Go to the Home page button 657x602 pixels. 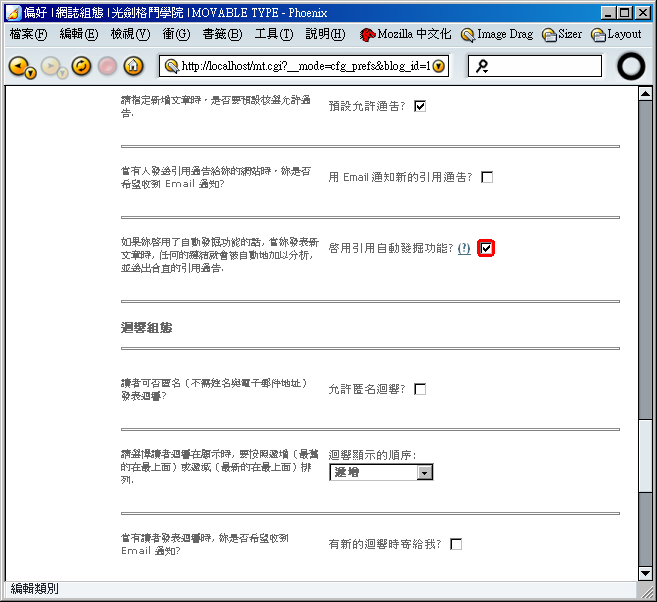point(133,66)
